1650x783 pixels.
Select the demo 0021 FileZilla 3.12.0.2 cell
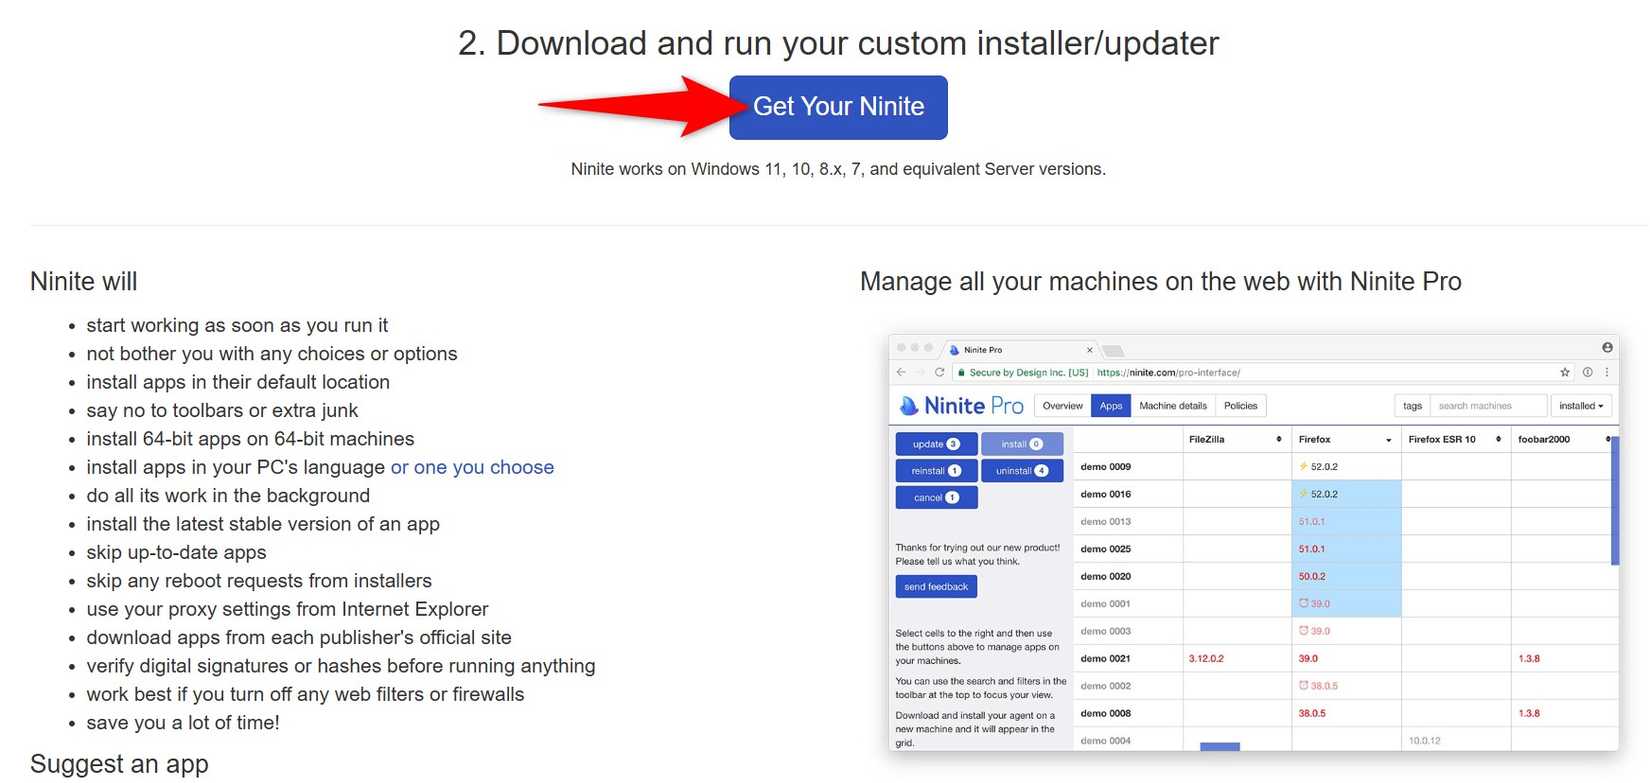click(1237, 659)
